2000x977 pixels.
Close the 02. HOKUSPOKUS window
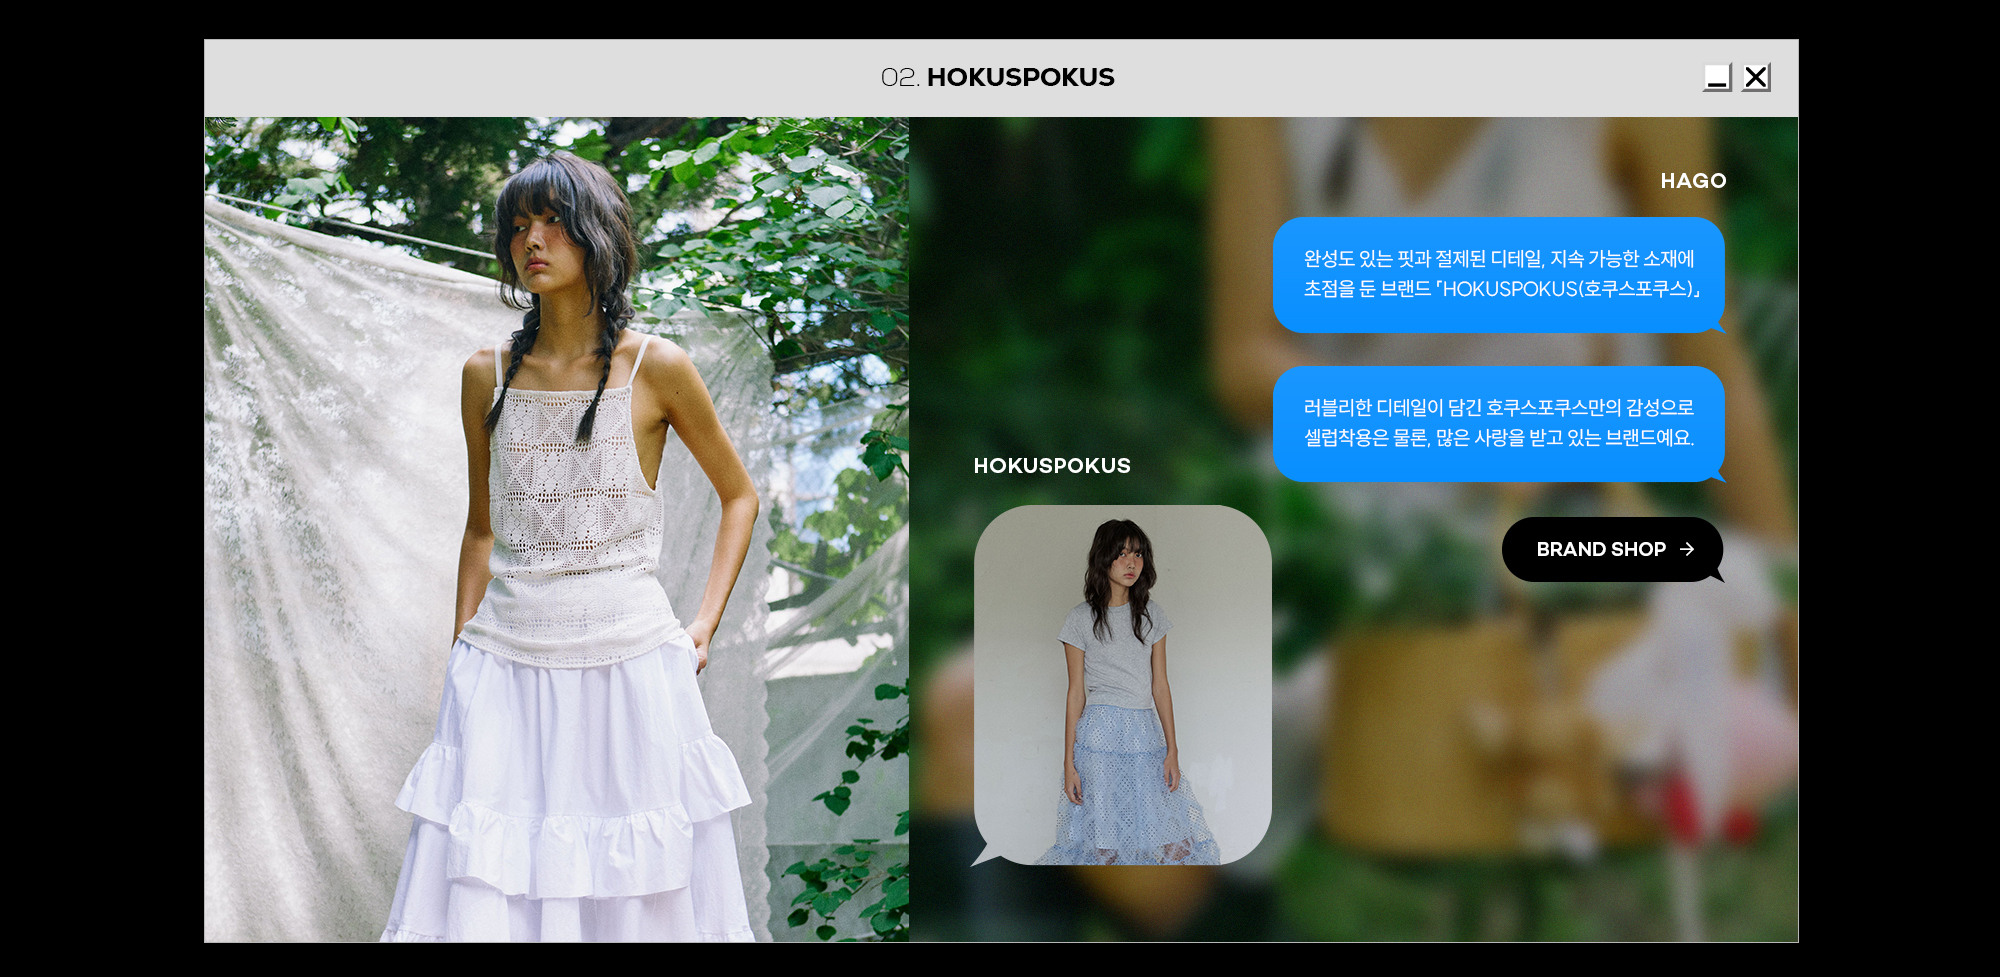tap(1756, 77)
